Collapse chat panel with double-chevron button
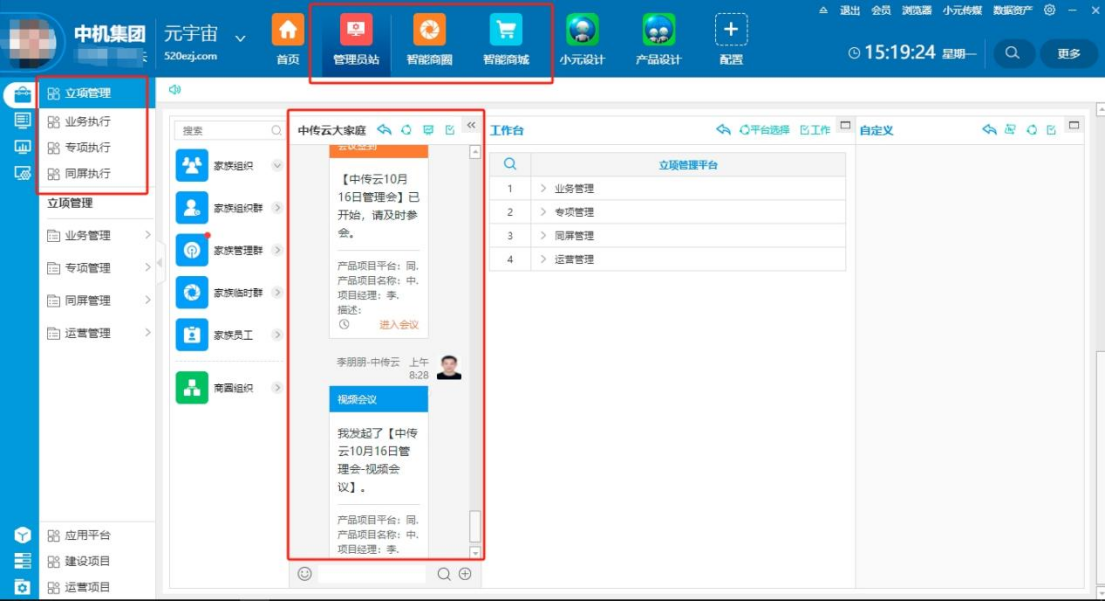 click(471, 126)
